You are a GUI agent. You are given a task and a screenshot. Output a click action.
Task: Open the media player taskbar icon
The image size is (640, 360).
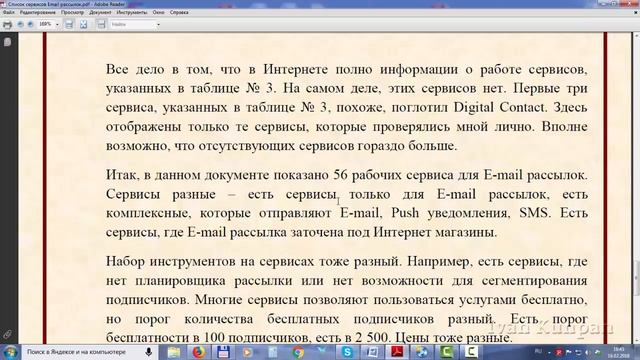tap(248, 352)
